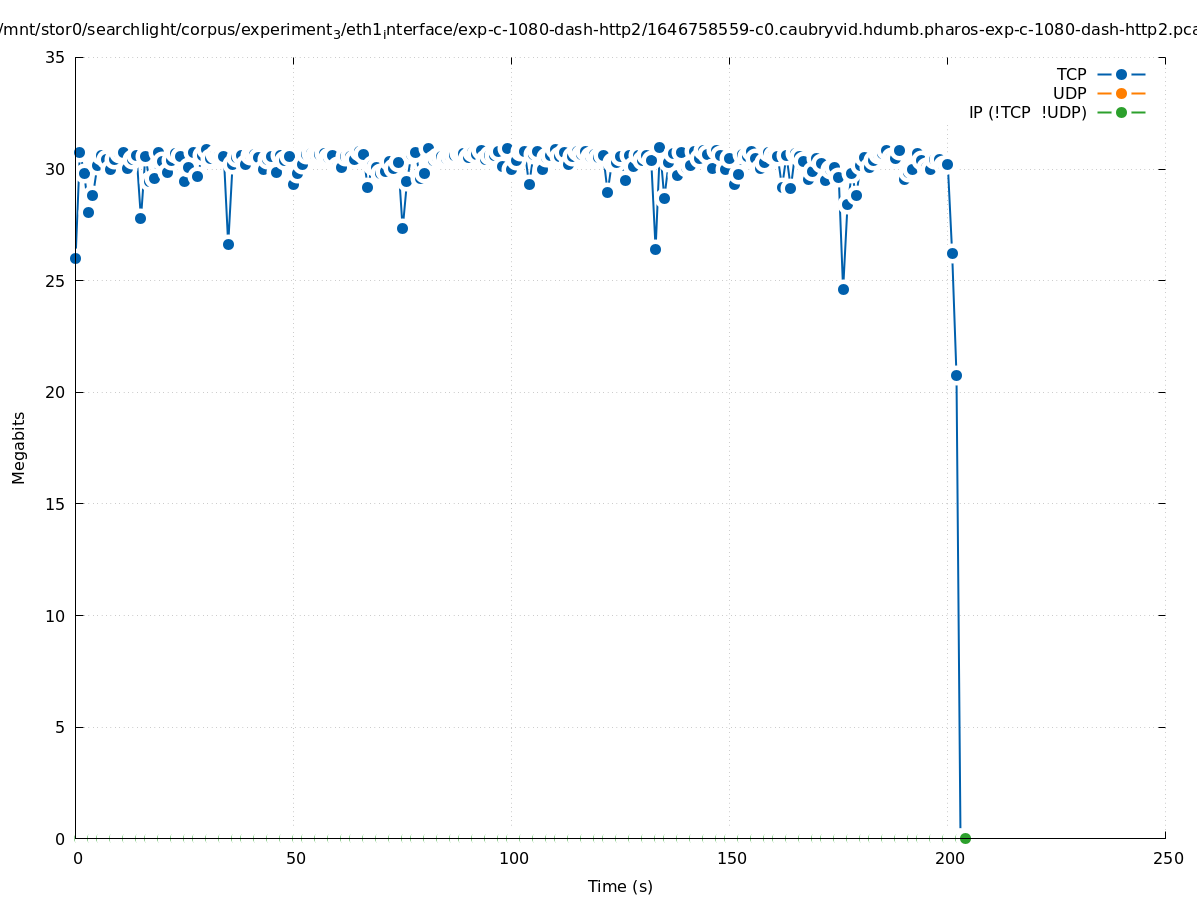1197x900 pixels.
Task: Click the file path title at top
Action: click(598, 30)
